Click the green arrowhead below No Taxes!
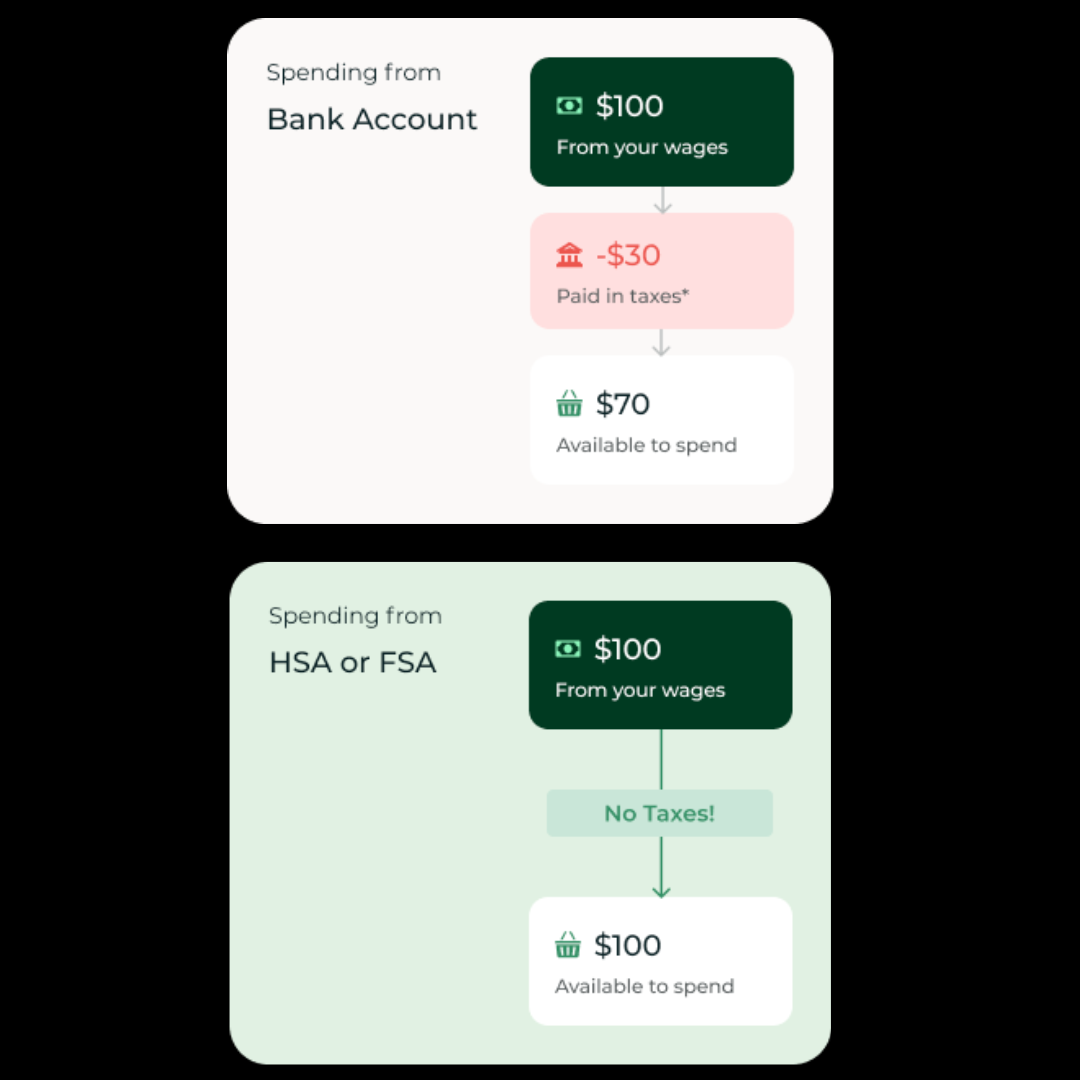 coord(661,888)
